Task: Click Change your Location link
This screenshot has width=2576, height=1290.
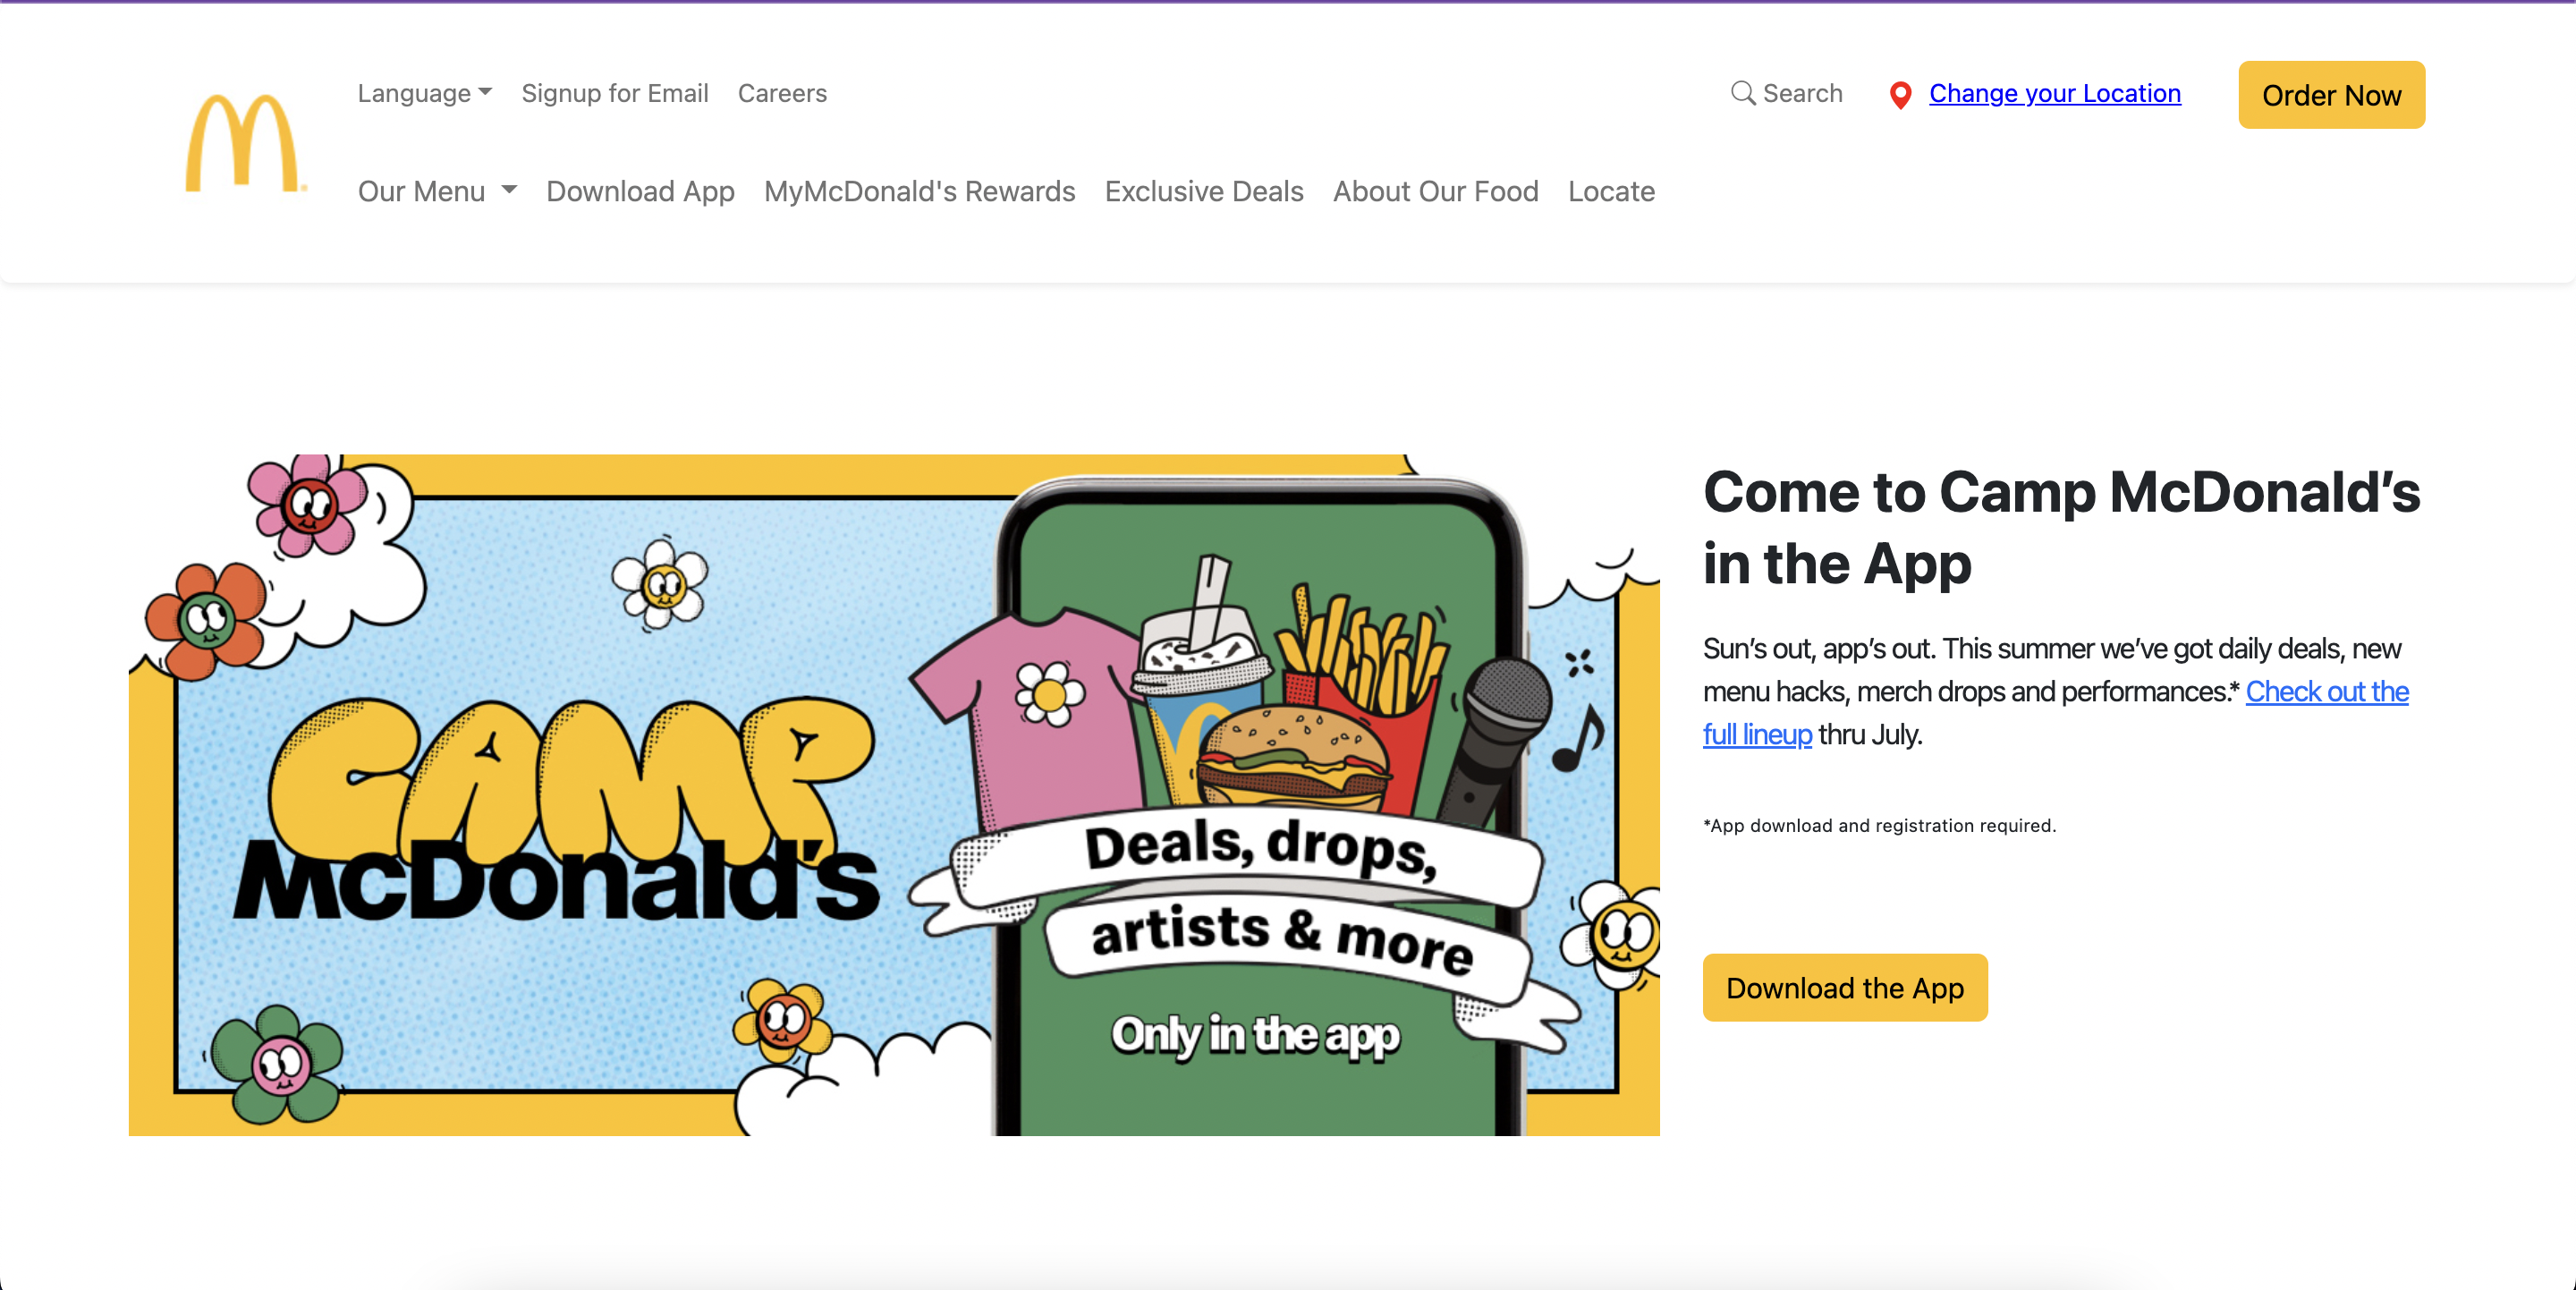Action: click(2055, 93)
